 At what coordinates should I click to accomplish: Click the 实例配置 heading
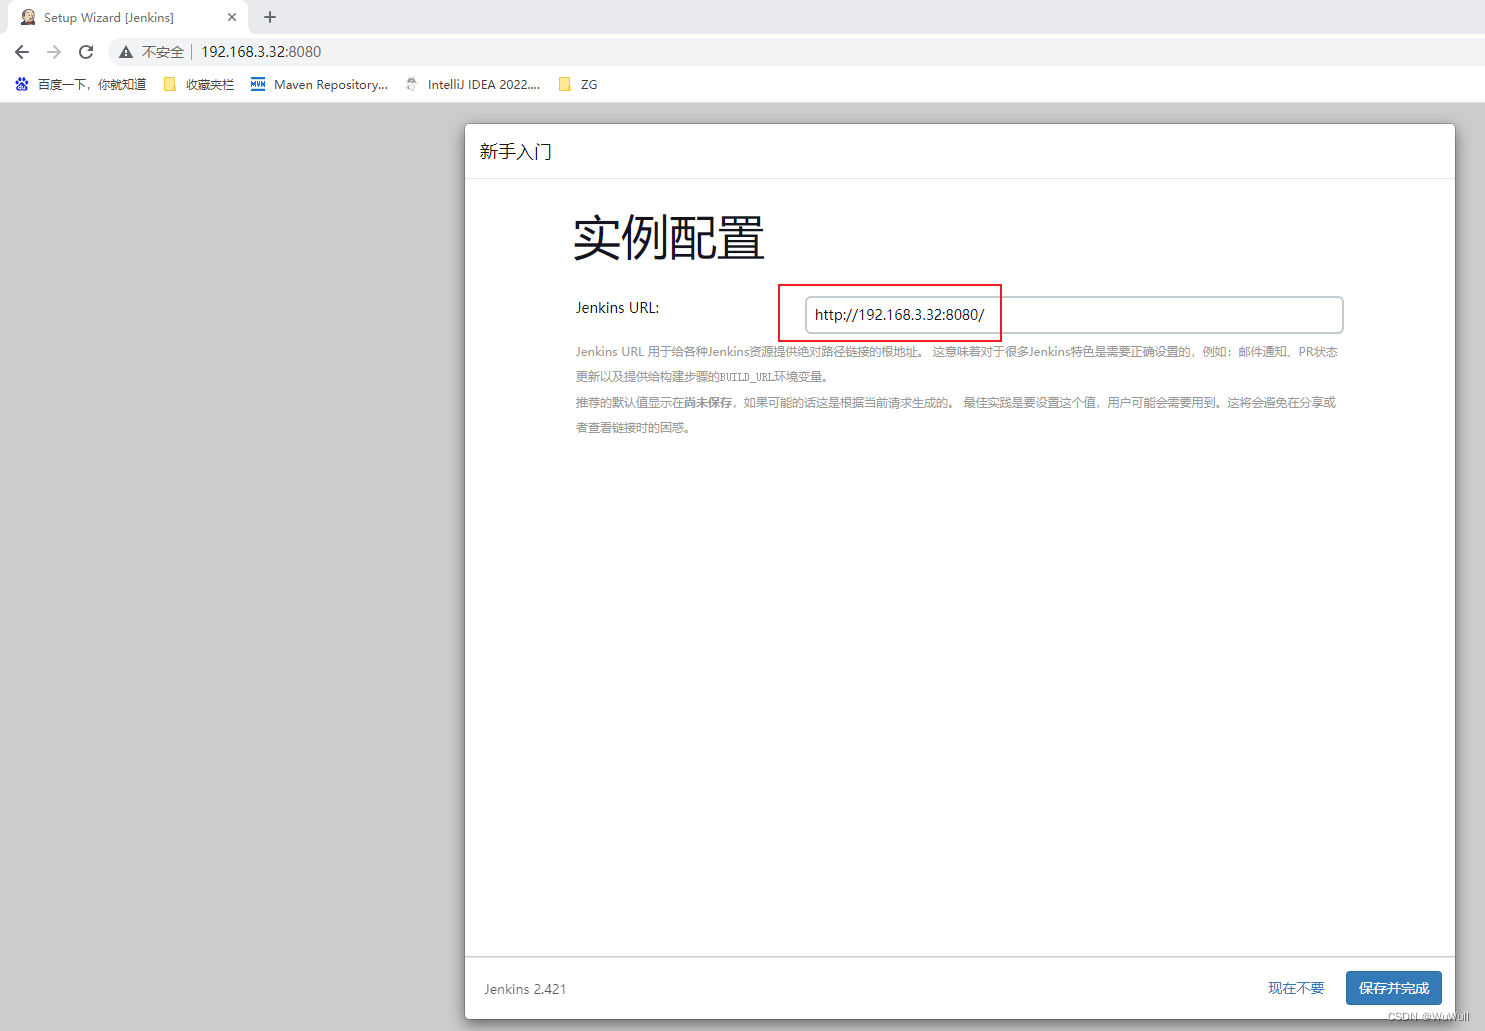tap(669, 238)
